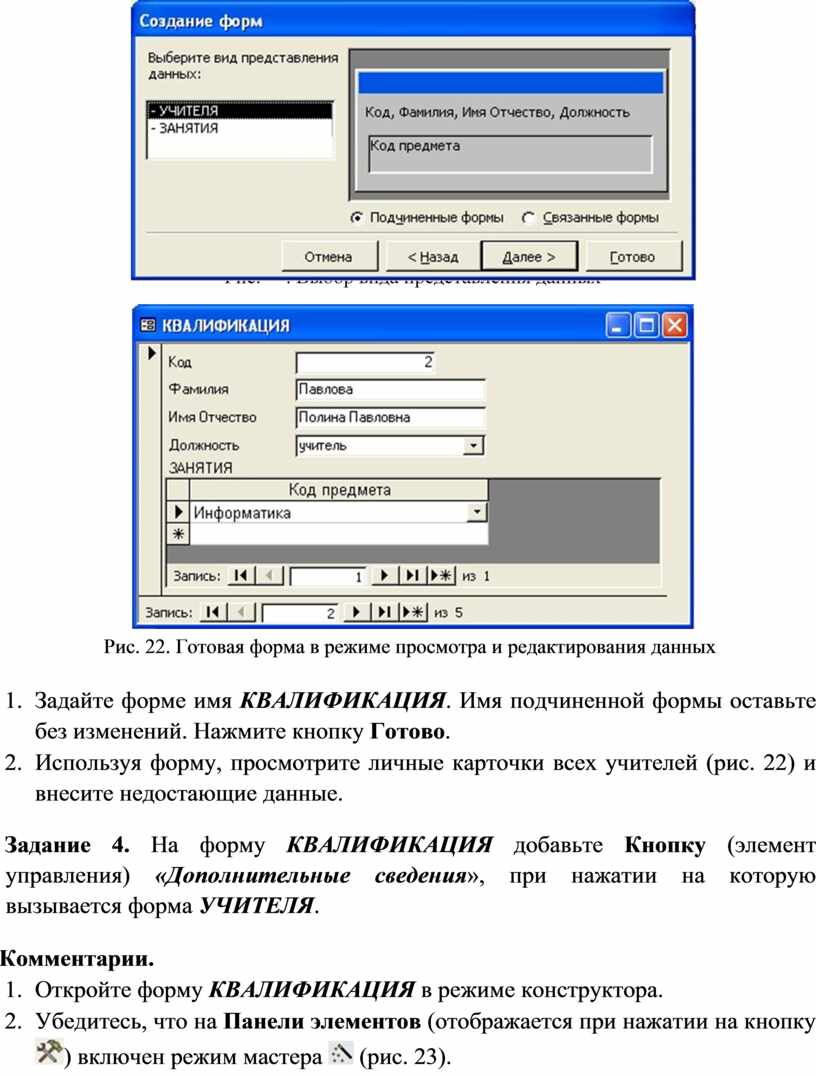The width and height of the screenshot is (816, 1076).
Task: Click the Фамилия field with Павлова
Action: point(390,389)
